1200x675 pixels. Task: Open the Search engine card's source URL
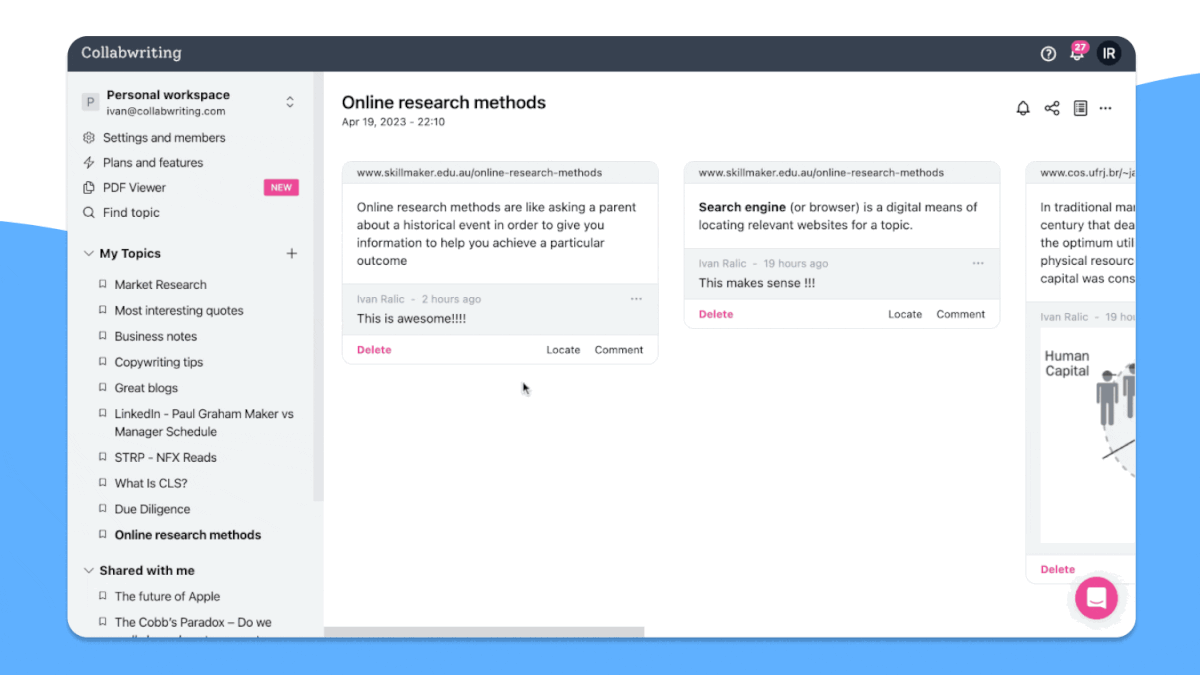point(821,173)
